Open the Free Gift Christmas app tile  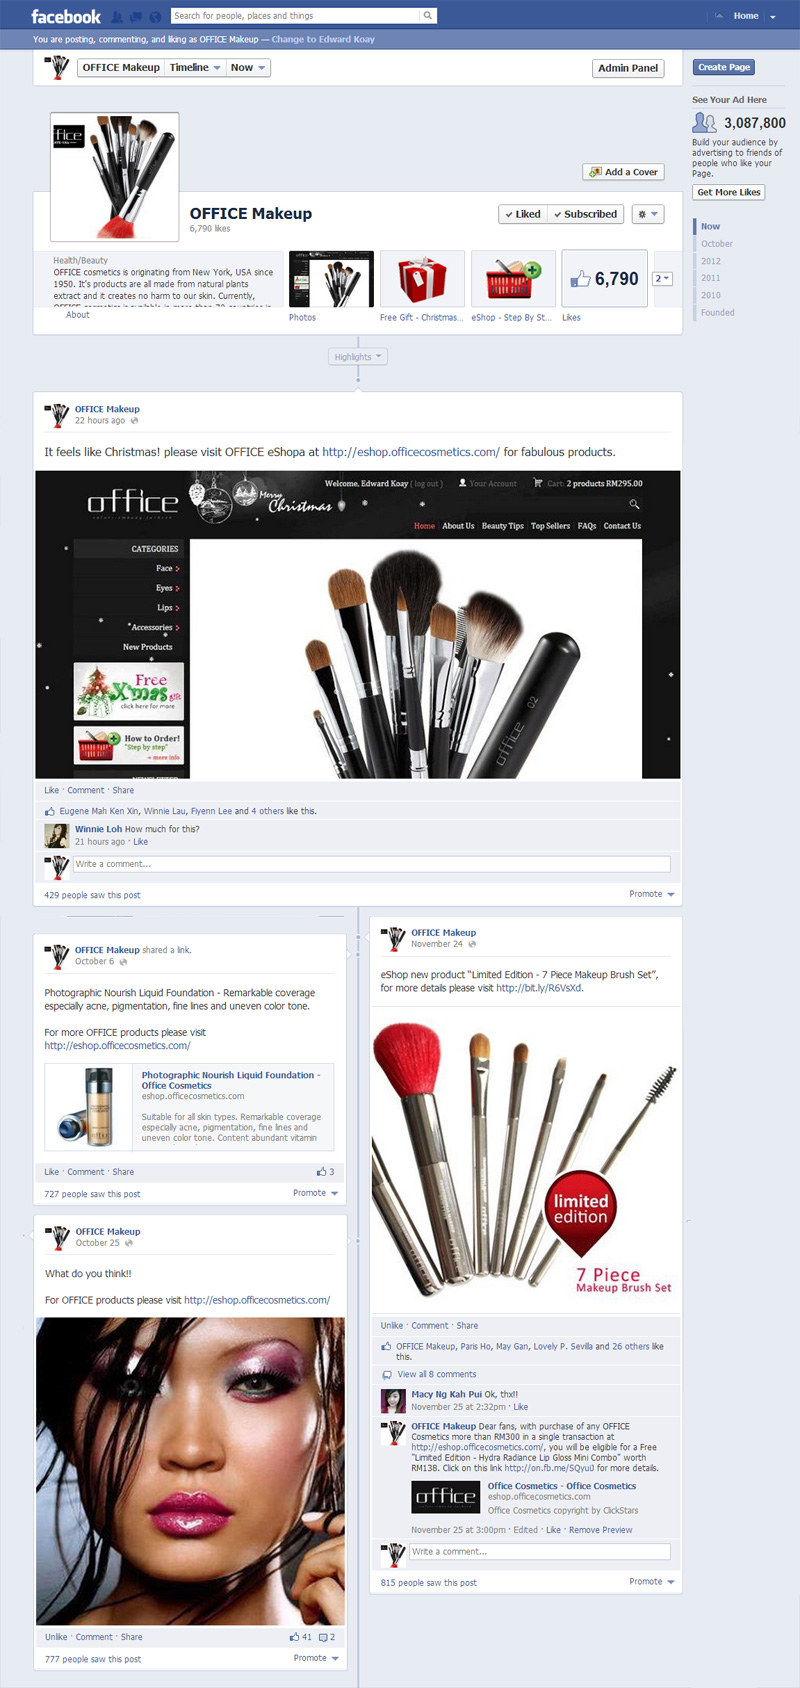(x=422, y=279)
